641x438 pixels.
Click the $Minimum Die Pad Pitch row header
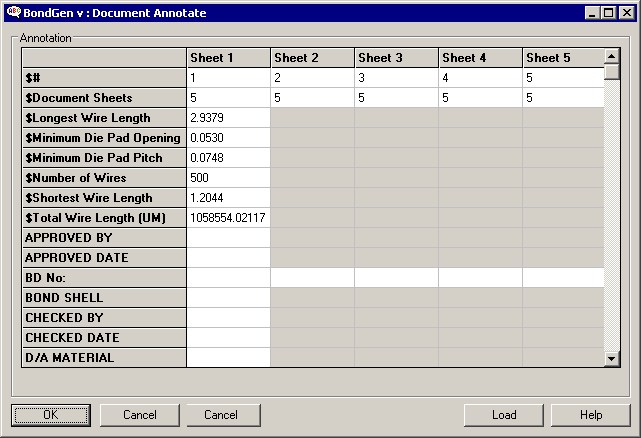click(104, 158)
